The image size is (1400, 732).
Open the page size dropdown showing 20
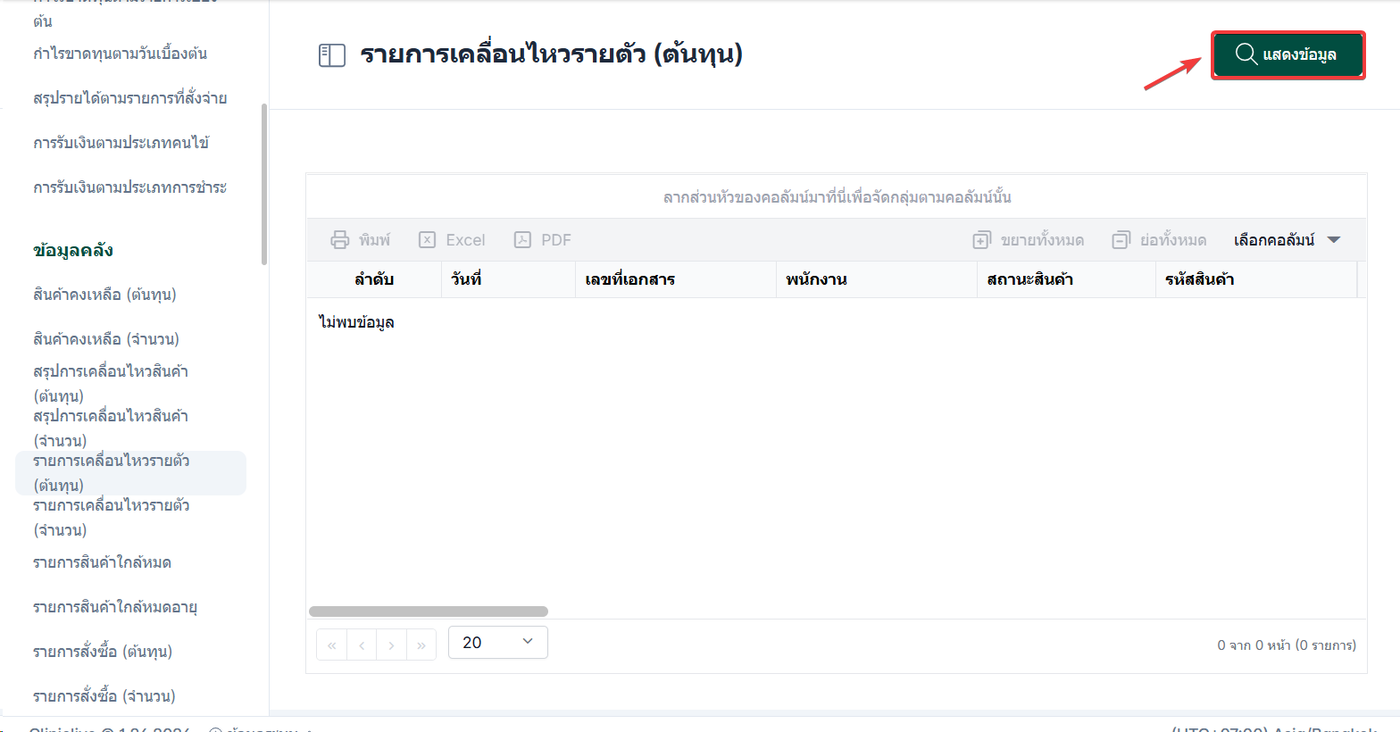tap(498, 642)
